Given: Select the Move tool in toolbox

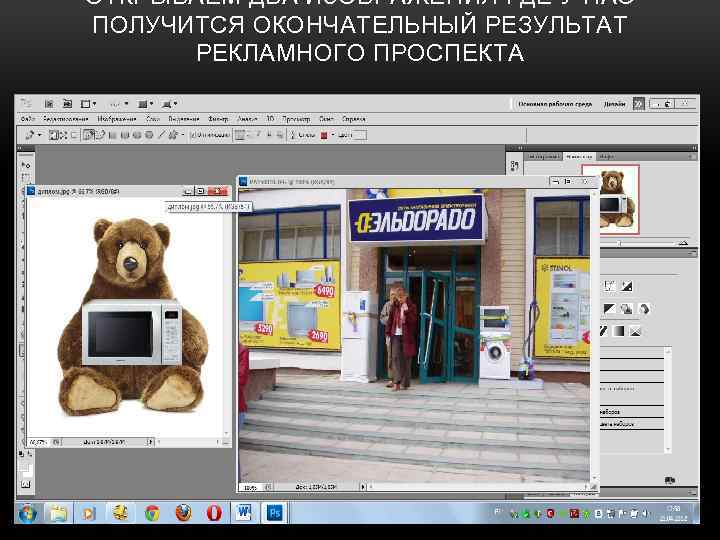Looking at the screenshot, I should tap(26, 165).
